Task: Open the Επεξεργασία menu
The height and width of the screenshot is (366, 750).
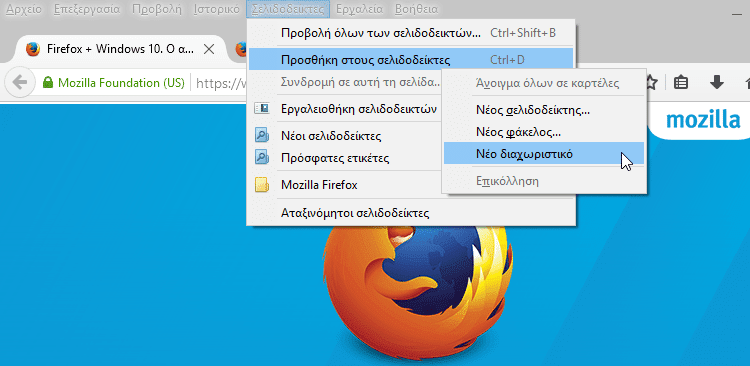Action: [87, 9]
